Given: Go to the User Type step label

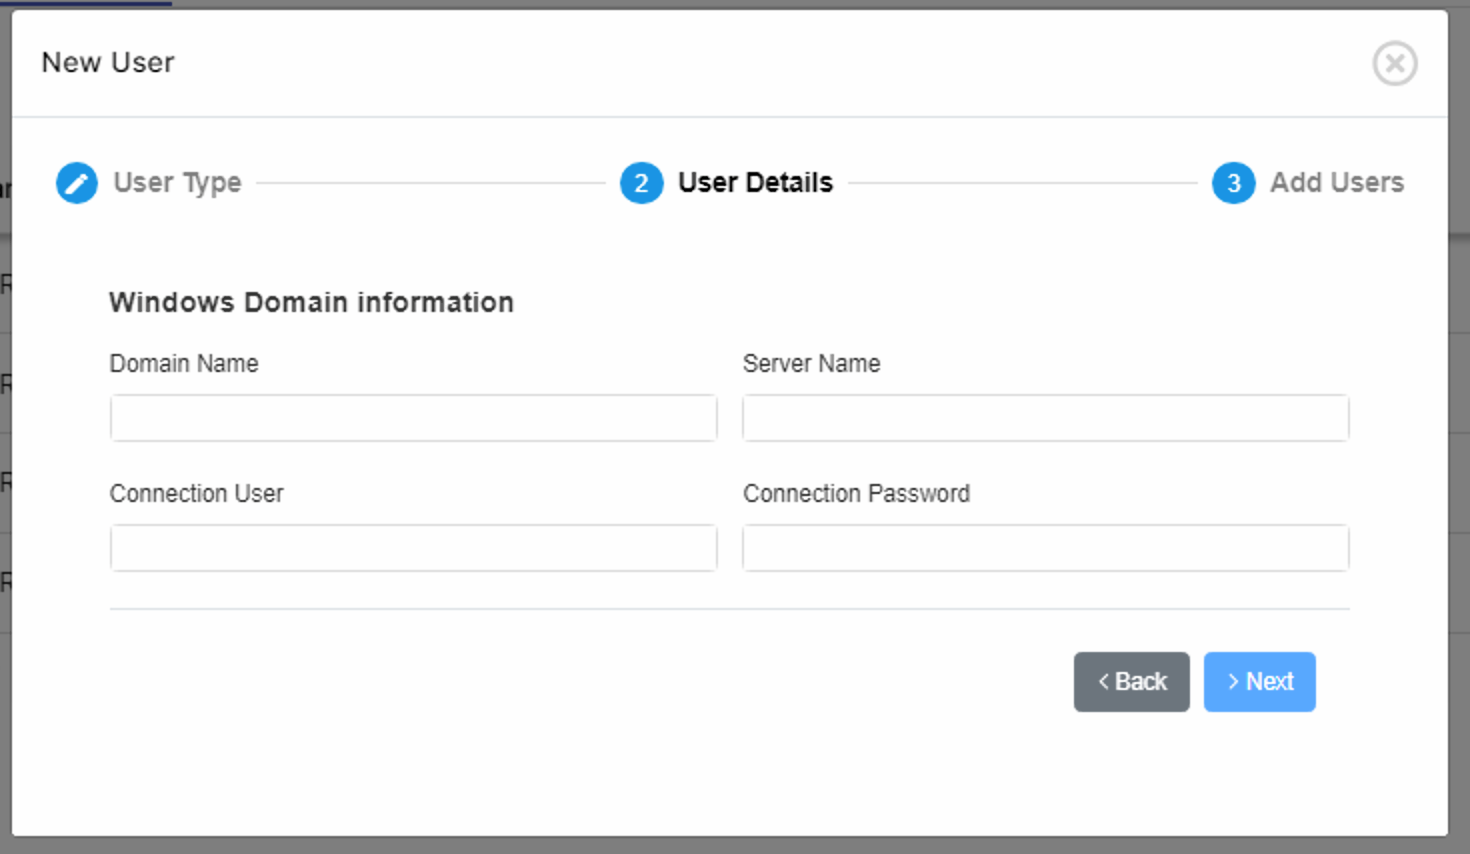Looking at the screenshot, I should click(177, 183).
